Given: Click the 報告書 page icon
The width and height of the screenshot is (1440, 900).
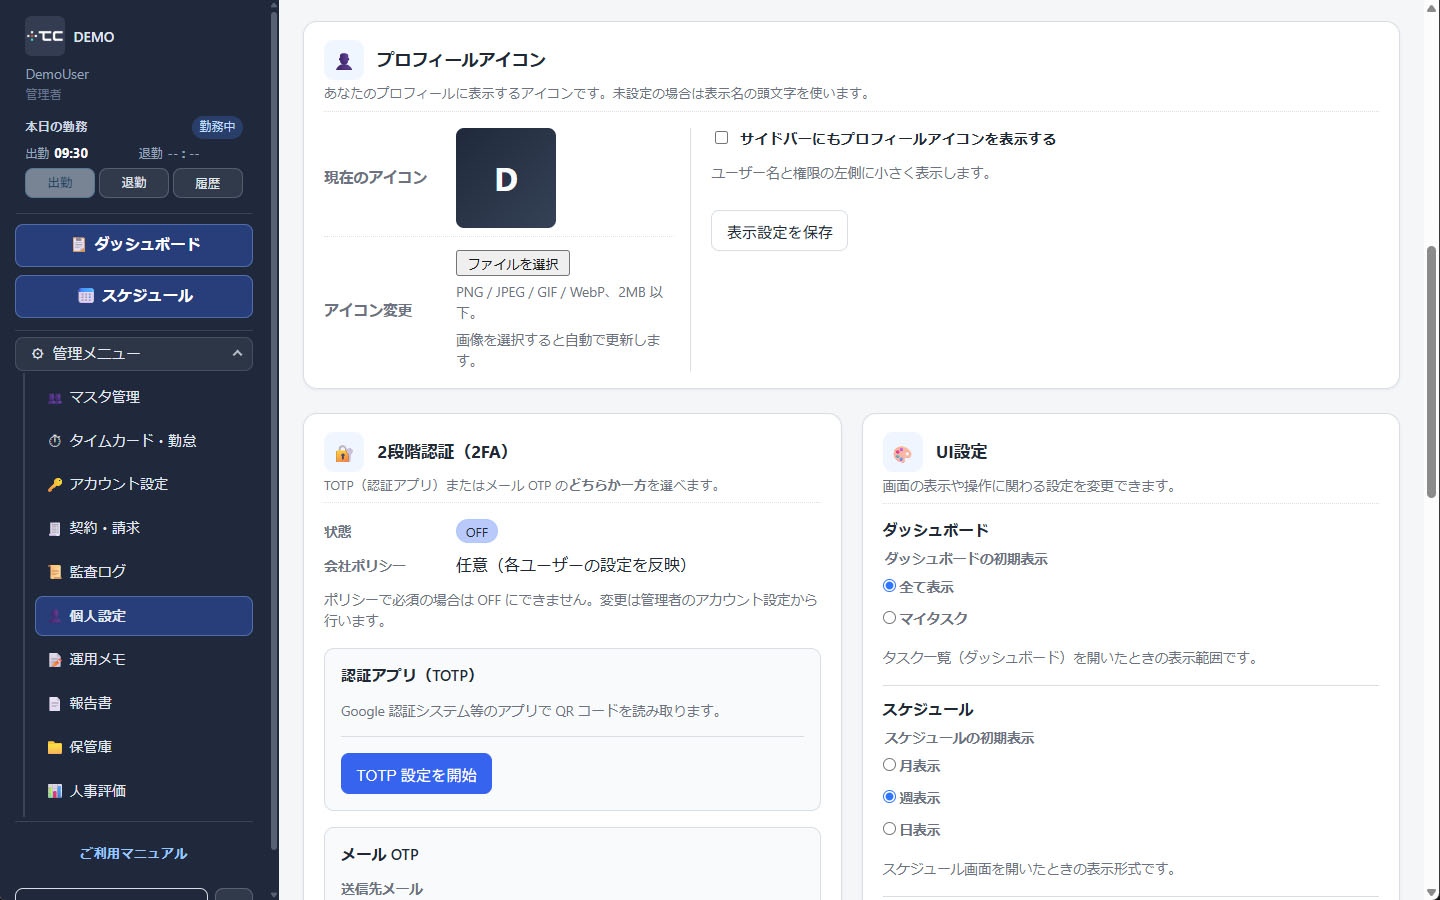Looking at the screenshot, I should coord(55,704).
